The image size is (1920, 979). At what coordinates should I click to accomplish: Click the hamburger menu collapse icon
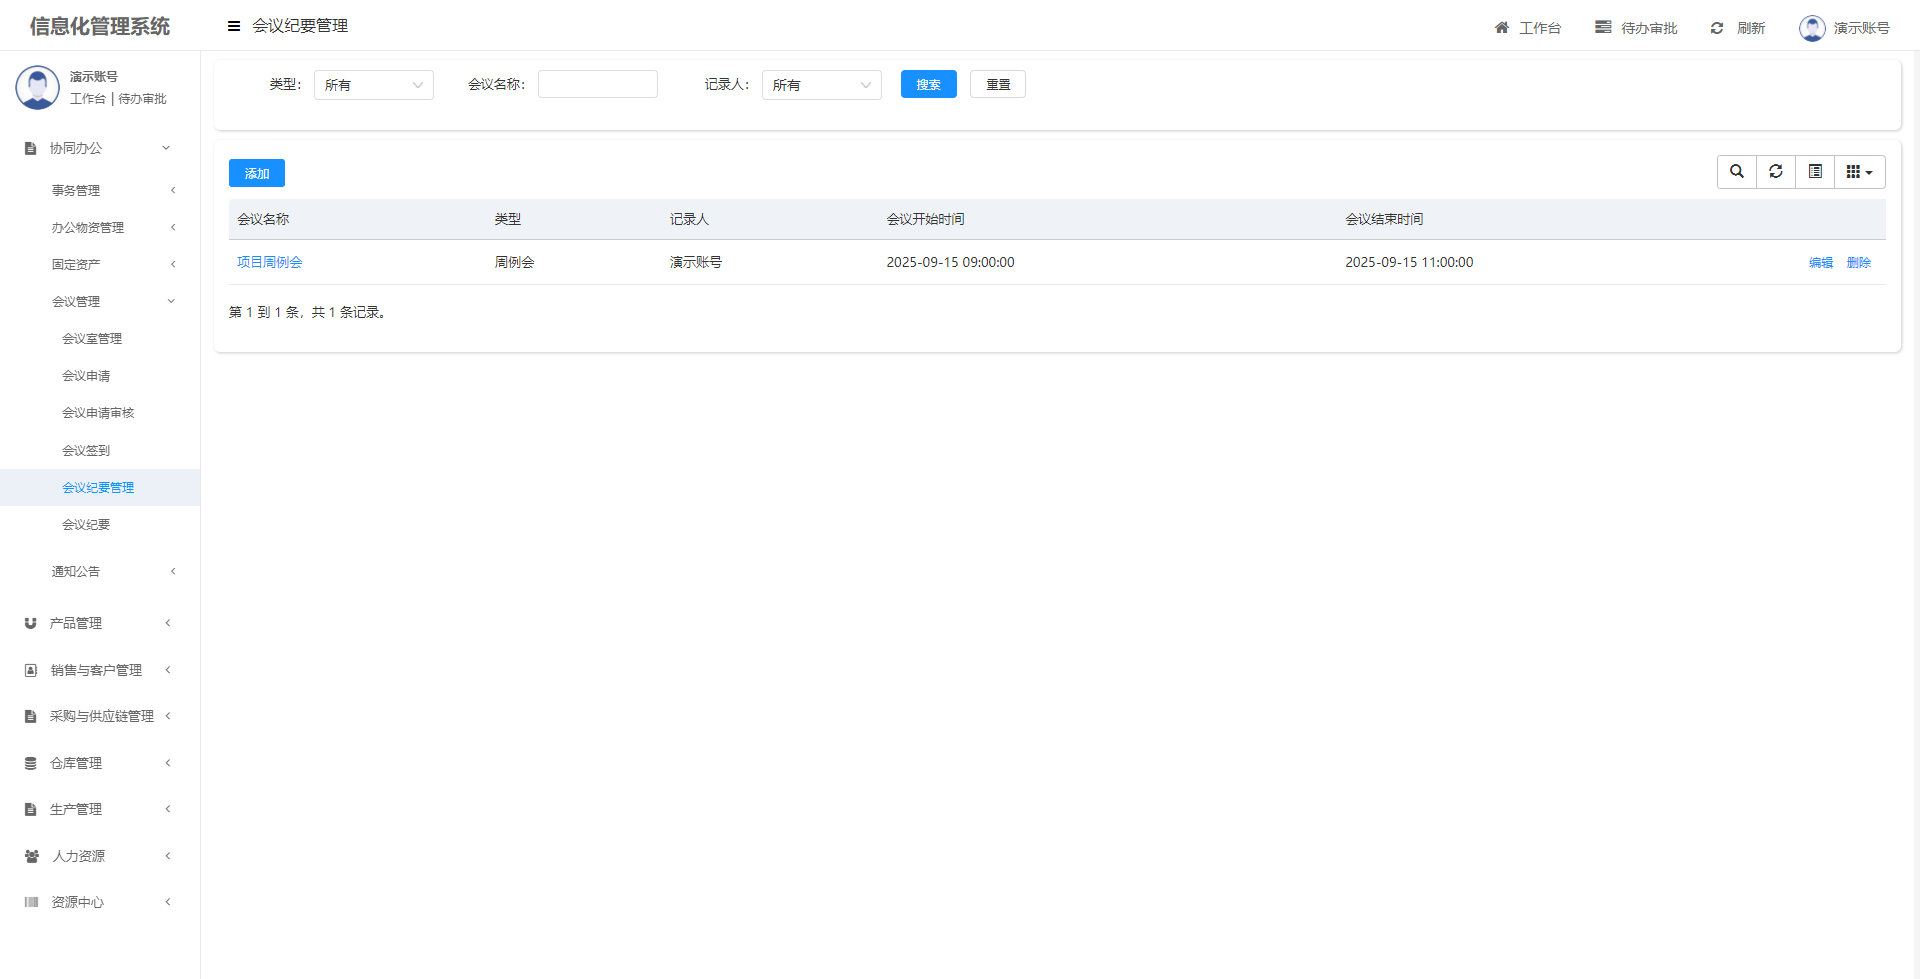tap(234, 26)
